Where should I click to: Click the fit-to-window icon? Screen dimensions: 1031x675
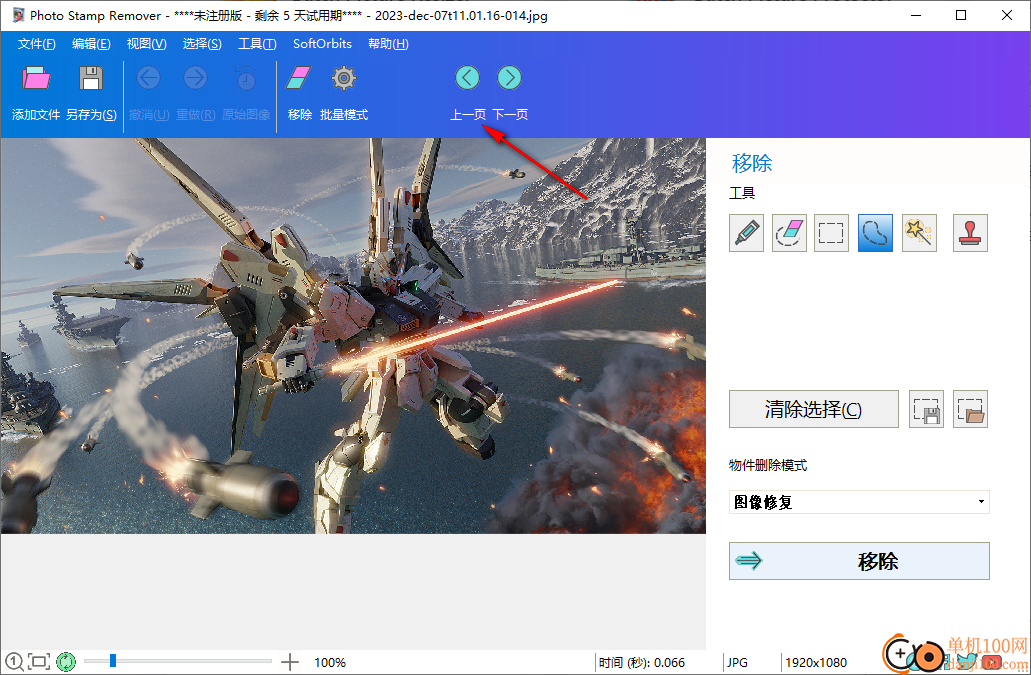[39, 662]
